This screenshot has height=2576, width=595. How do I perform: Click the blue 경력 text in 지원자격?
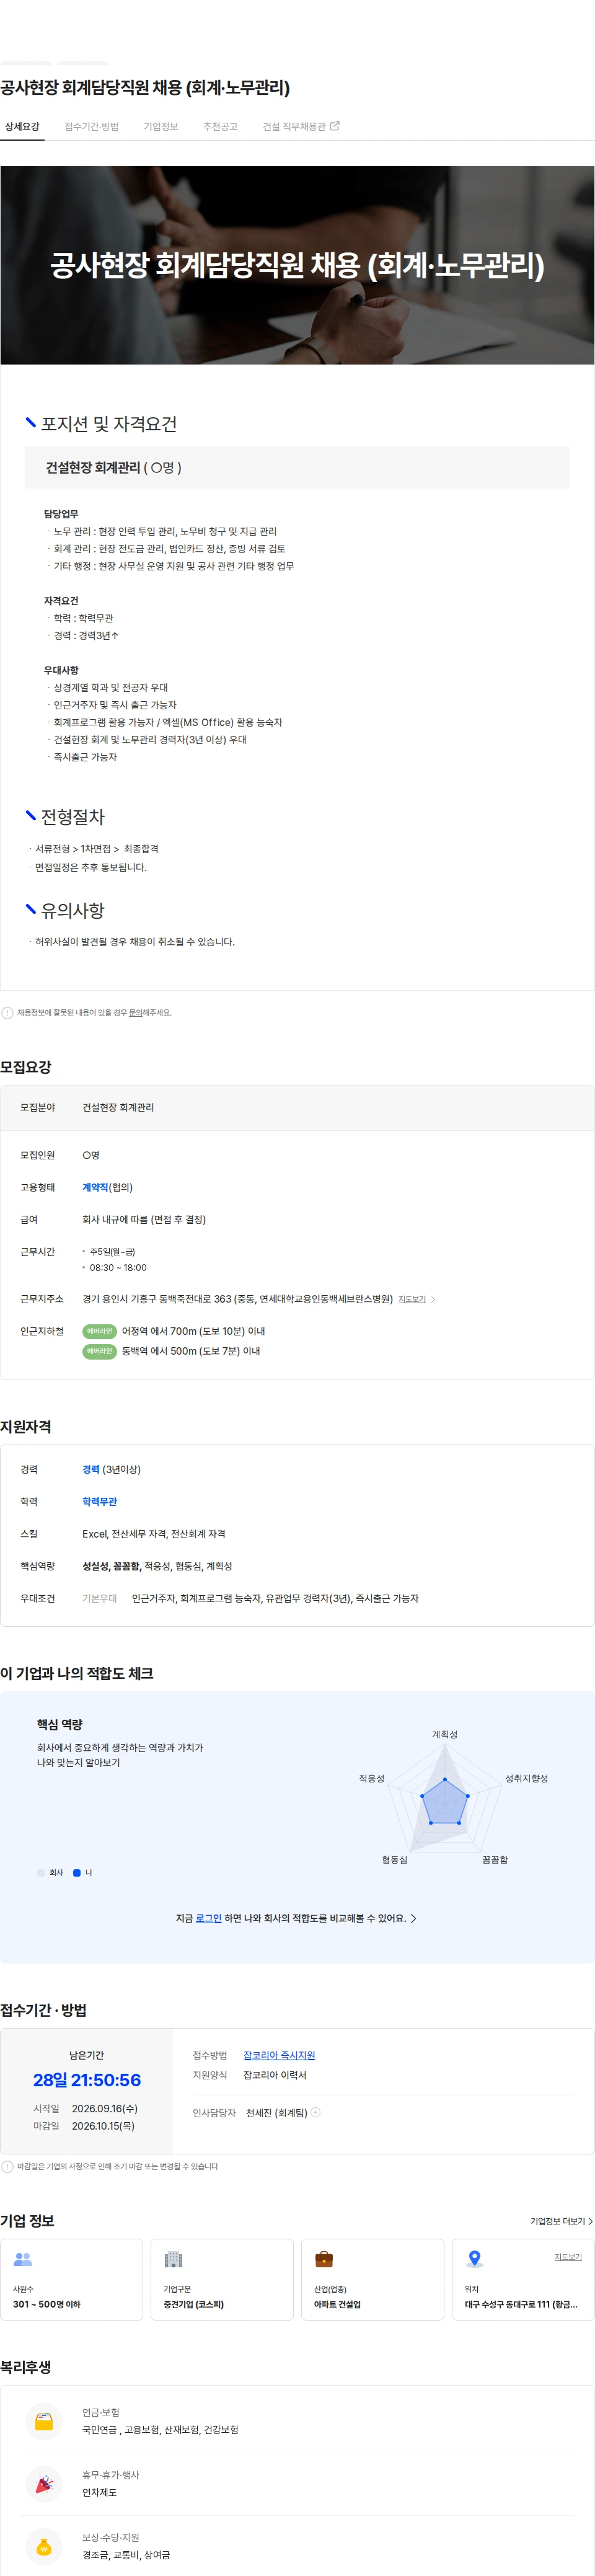tap(91, 1469)
